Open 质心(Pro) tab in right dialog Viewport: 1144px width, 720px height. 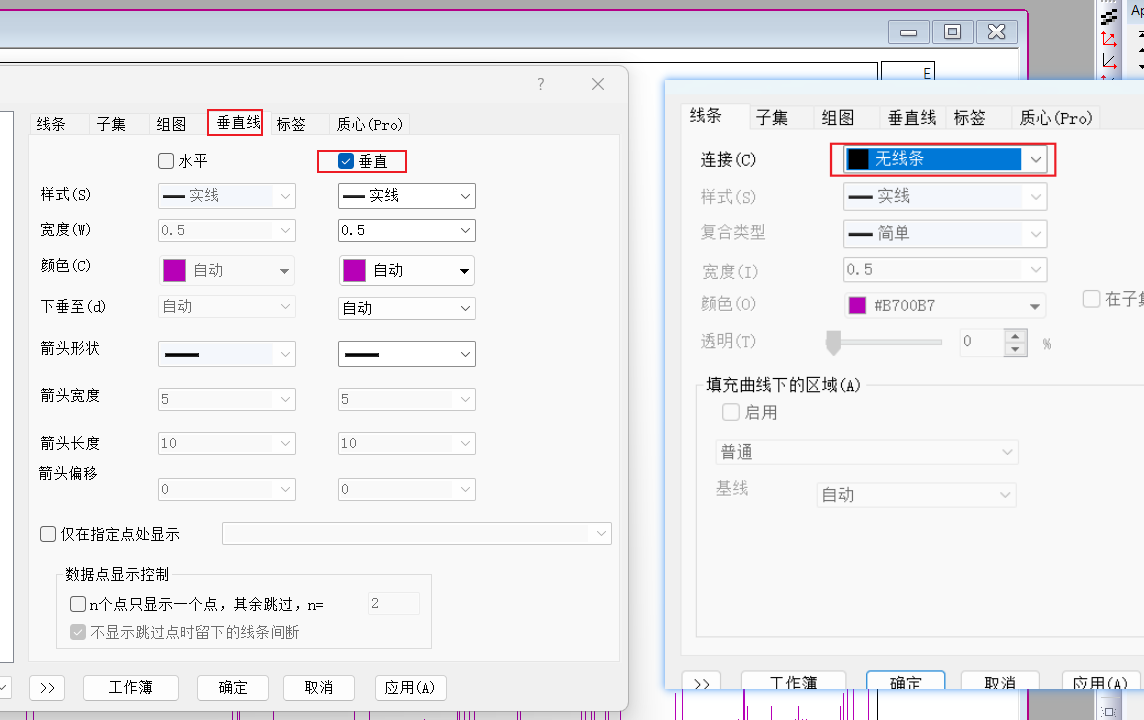point(1056,117)
